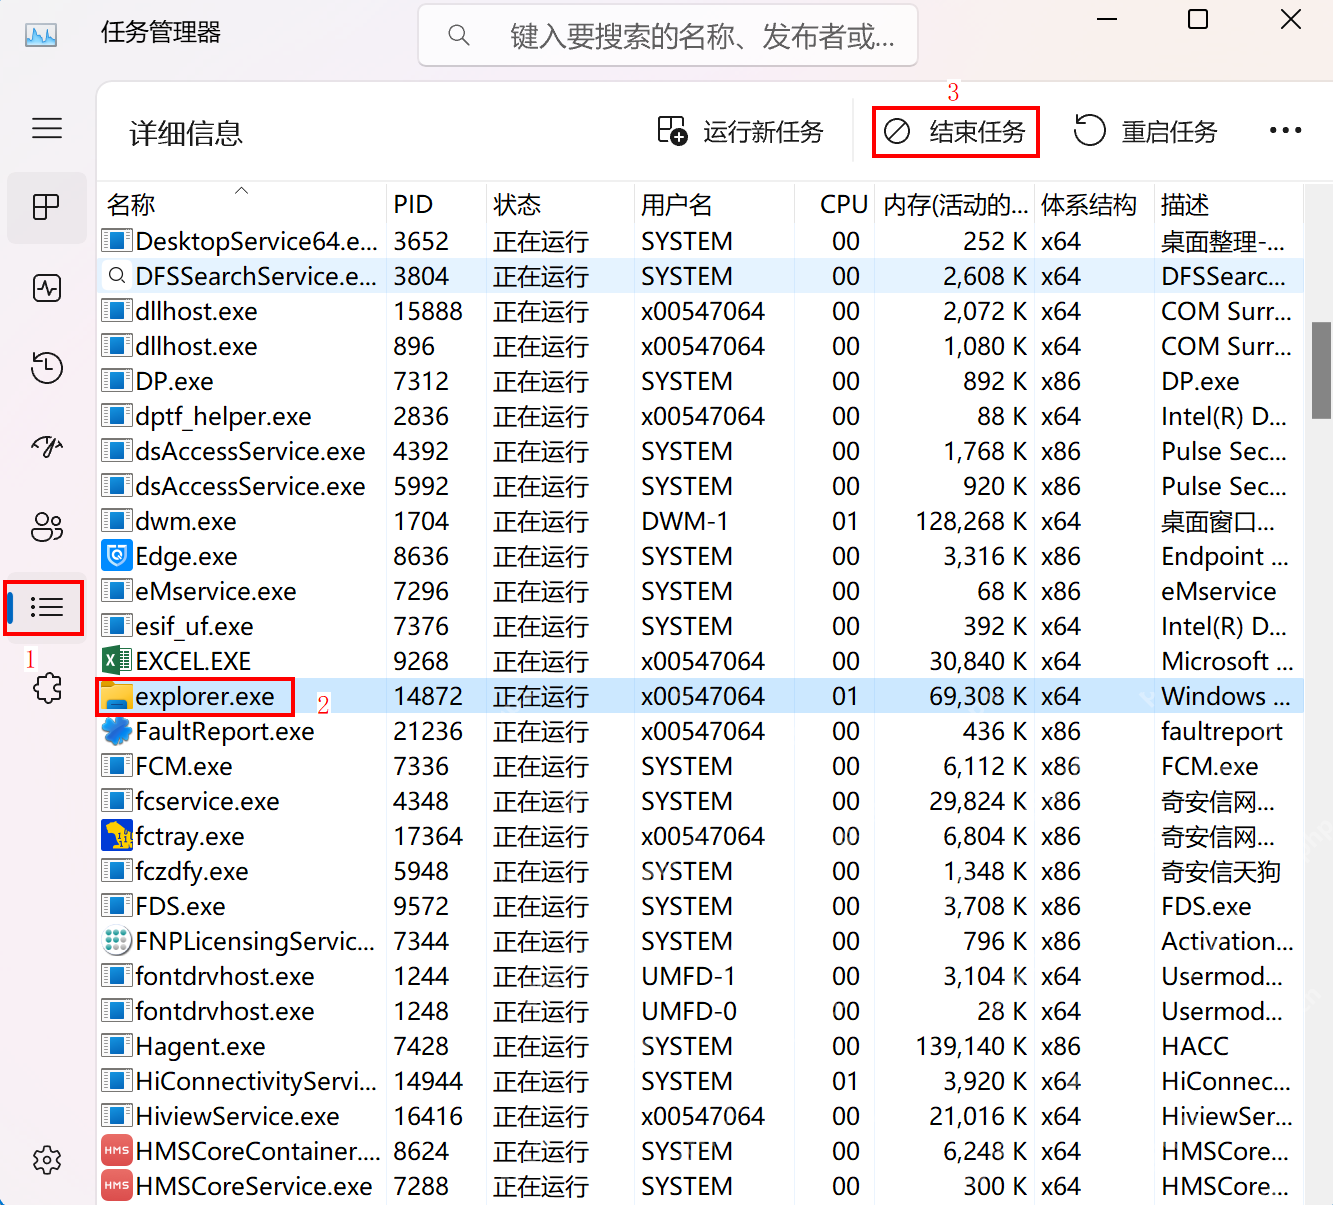The image size is (1333, 1205).
Task: Click the HMSCoreService.exe red HMS icon
Action: [x=117, y=1186]
